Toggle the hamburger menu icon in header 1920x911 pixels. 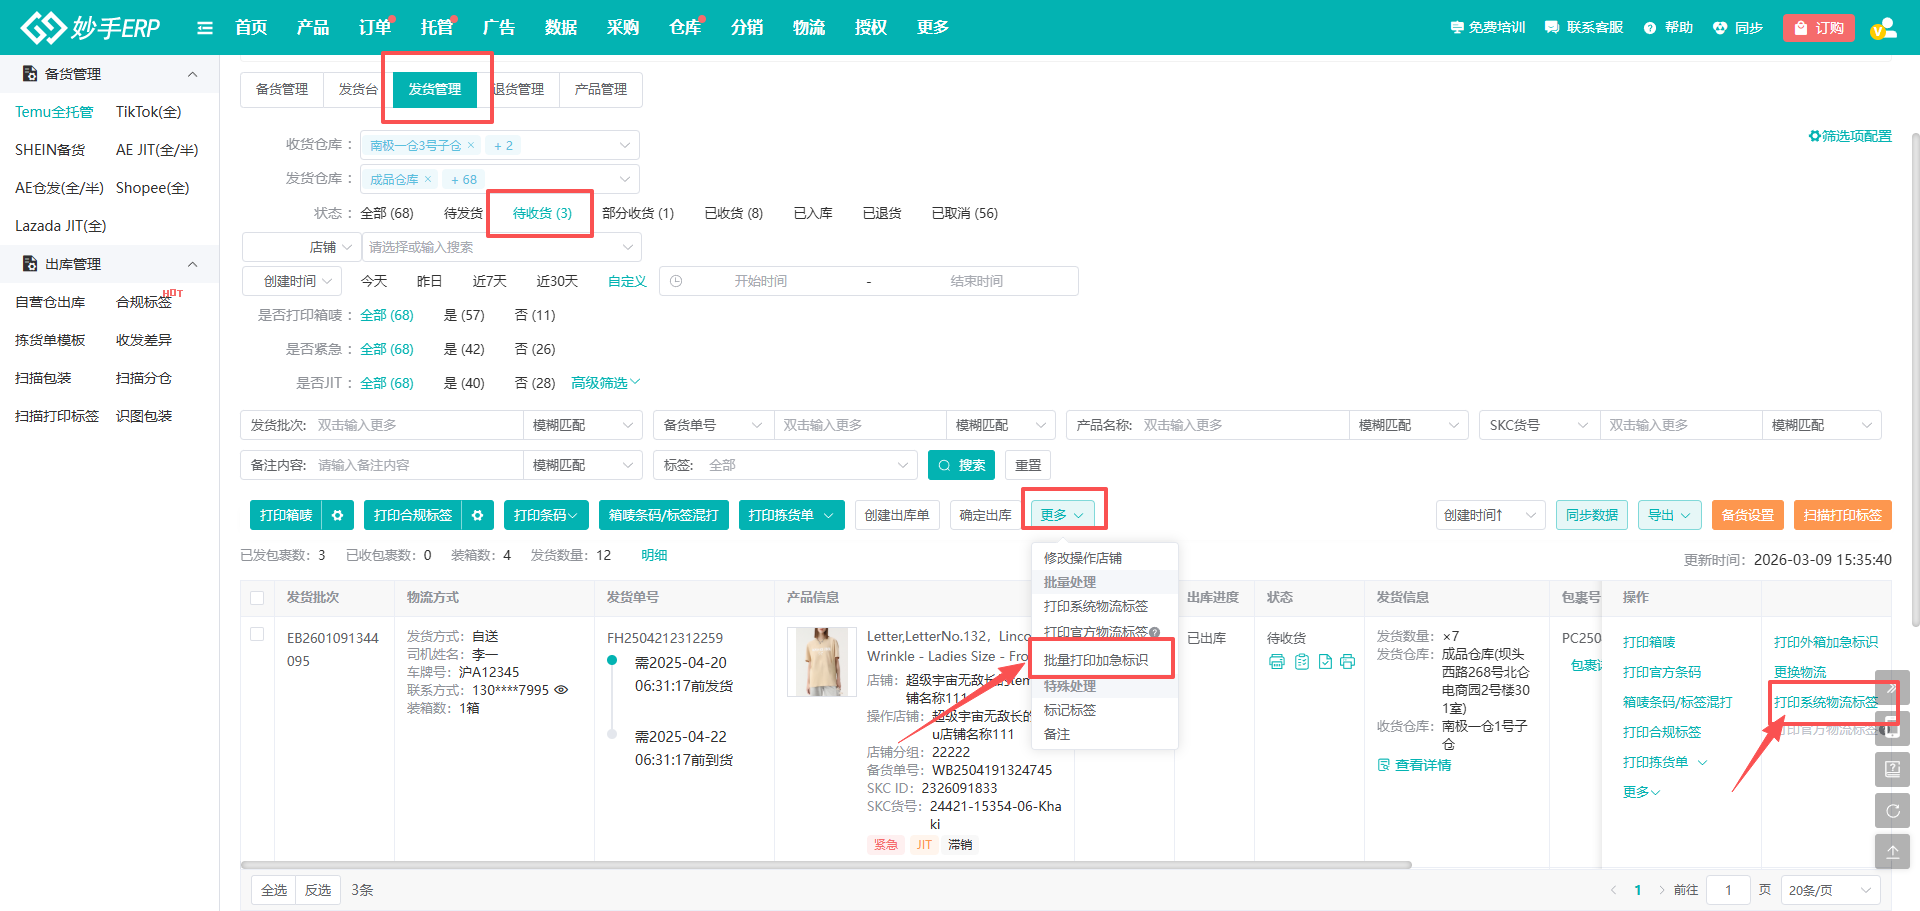tap(205, 28)
